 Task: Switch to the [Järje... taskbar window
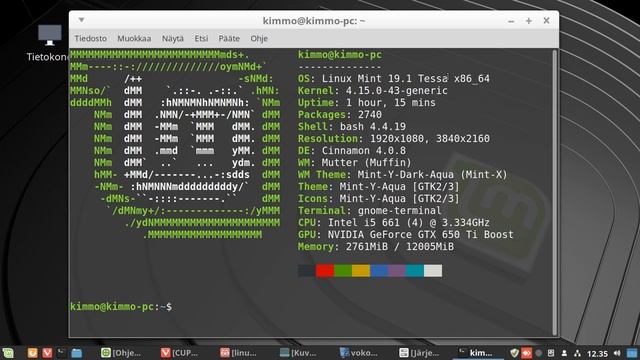click(x=419, y=353)
